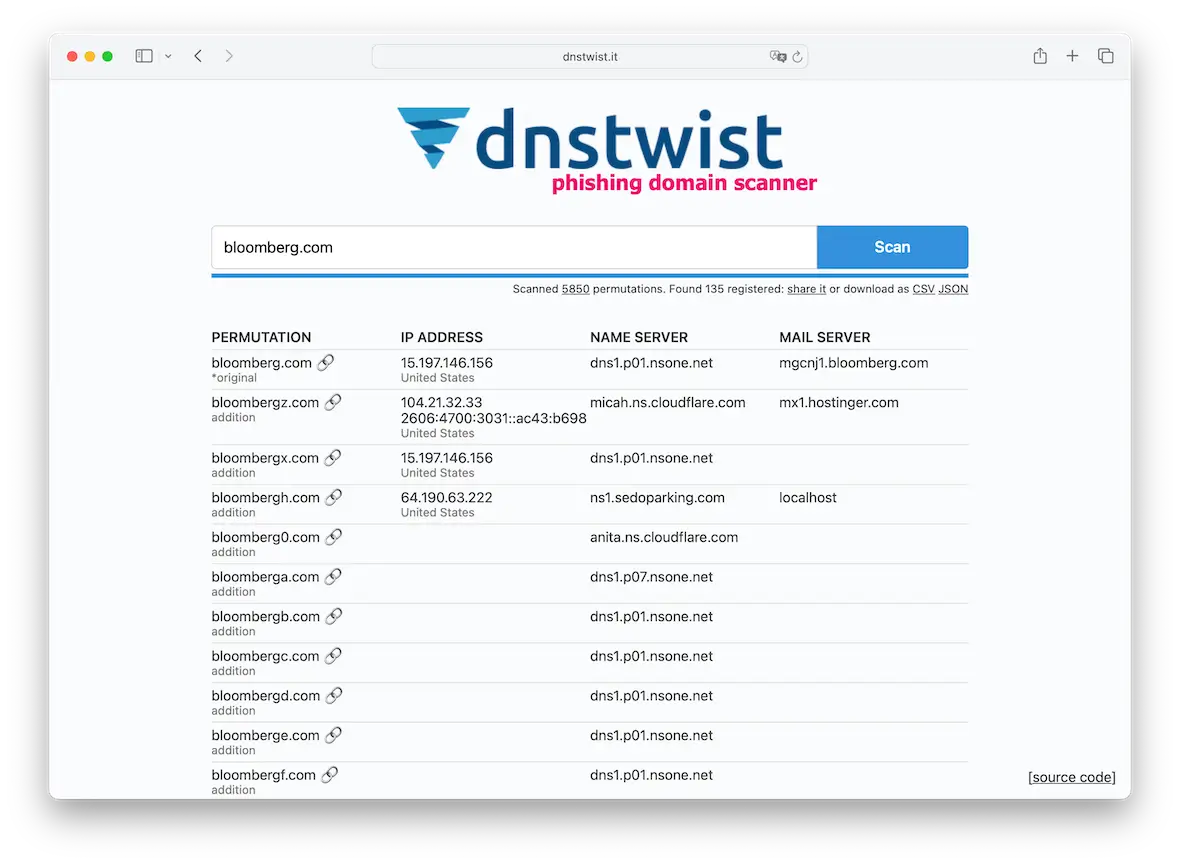Open the source code link
The height and width of the screenshot is (864, 1180).
tap(1072, 777)
